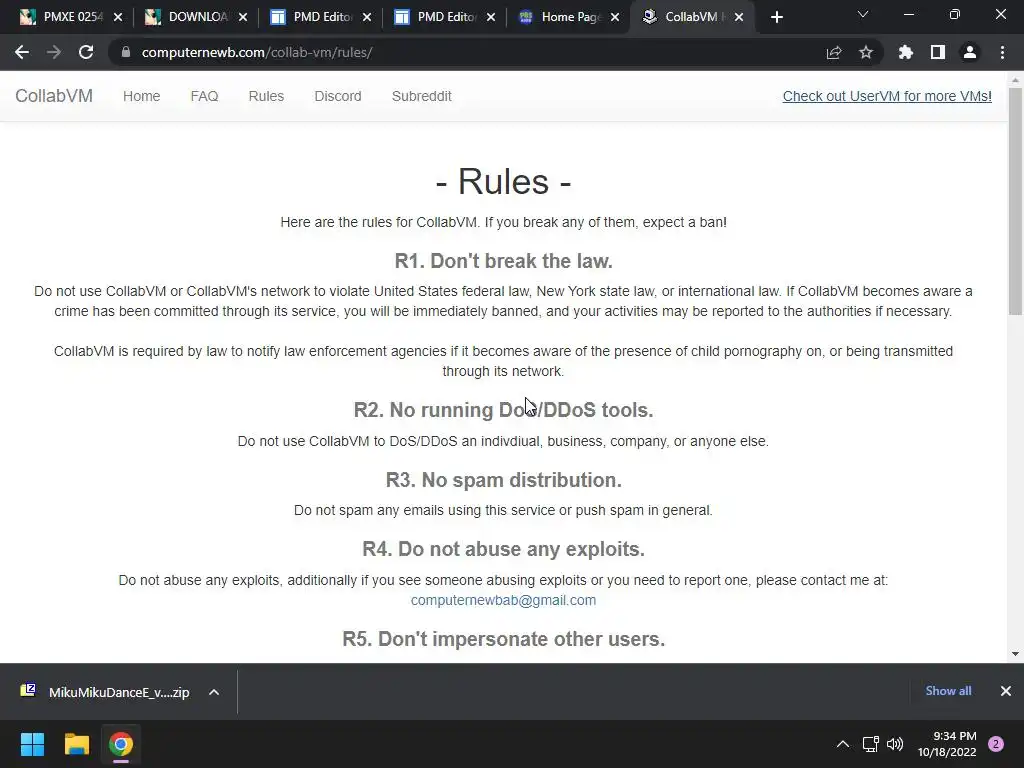Reload the CollabVM rules page

pyautogui.click(x=86, y=52)
